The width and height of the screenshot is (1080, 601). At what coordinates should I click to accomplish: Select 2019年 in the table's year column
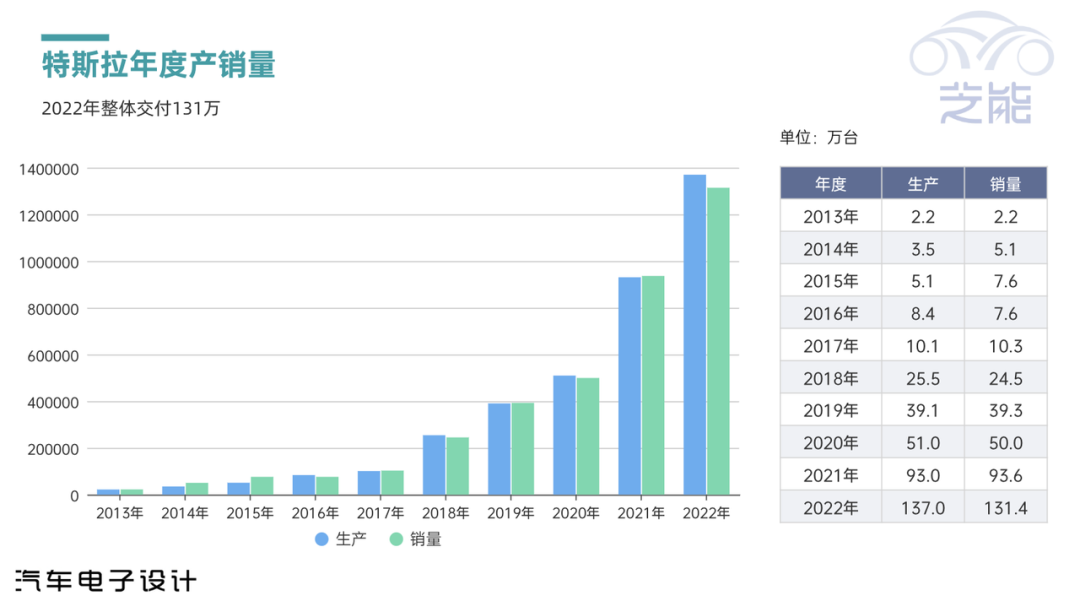(831, 411)
